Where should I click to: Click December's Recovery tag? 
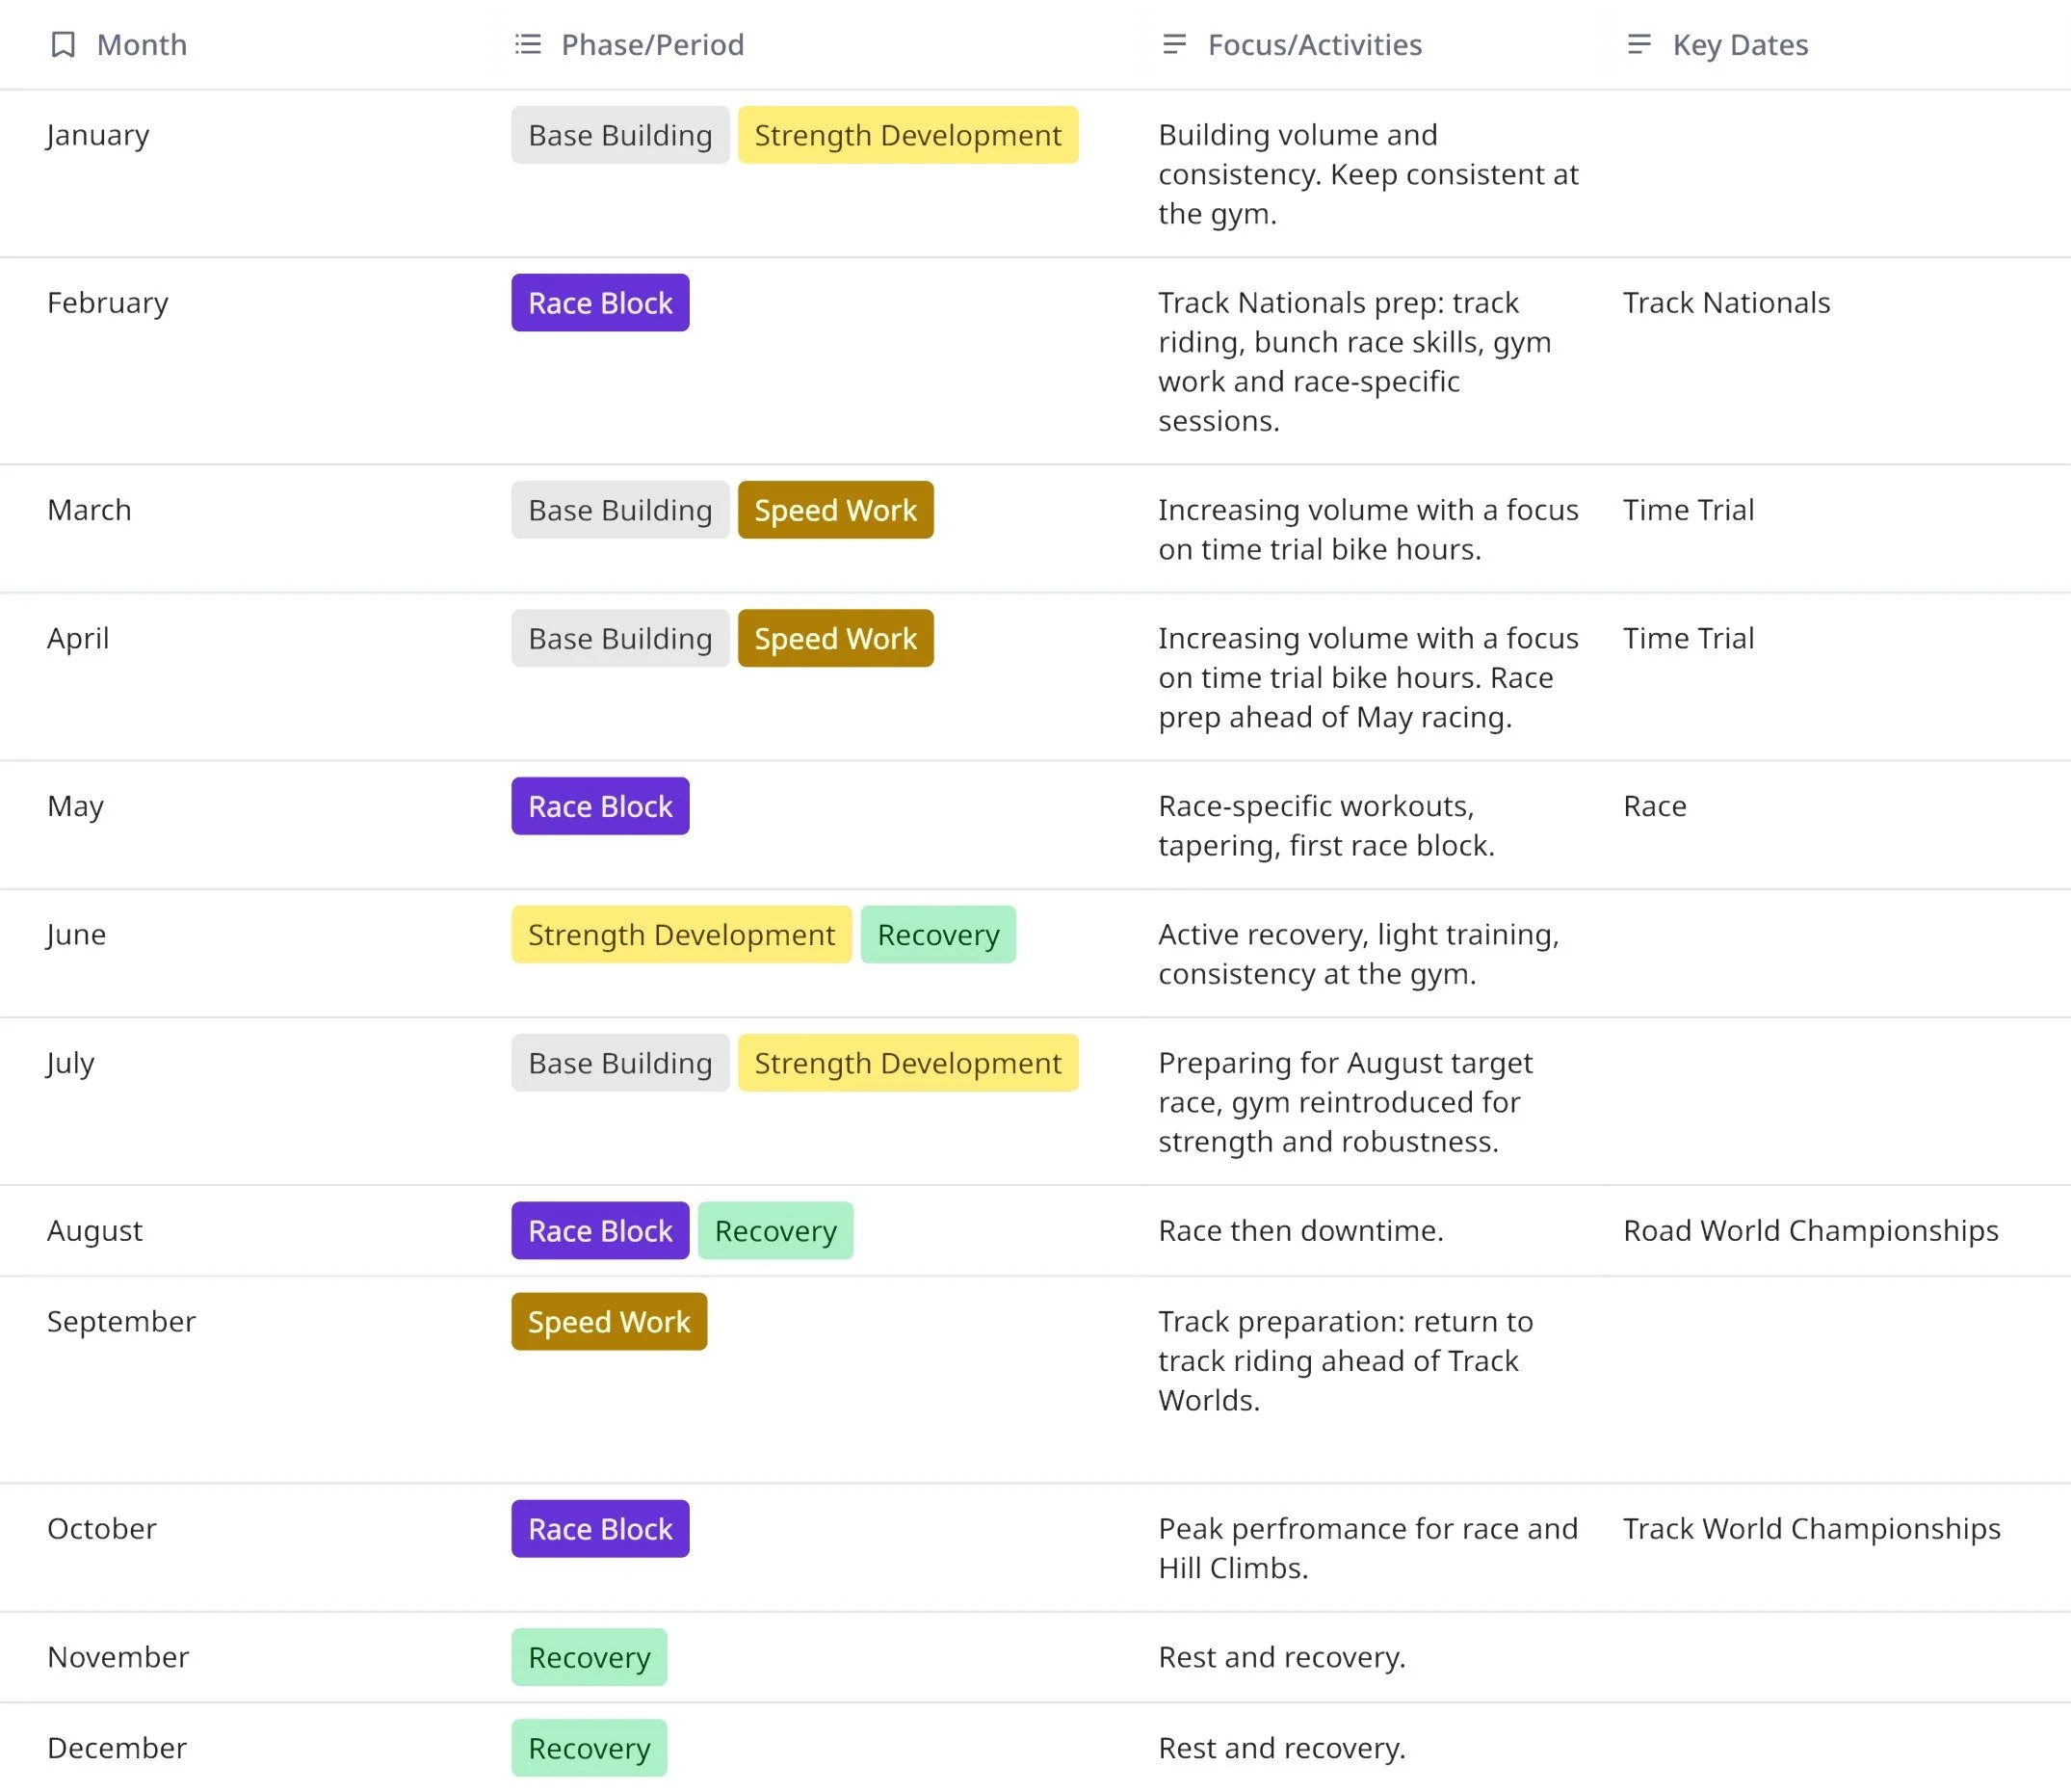[589, 1747]
